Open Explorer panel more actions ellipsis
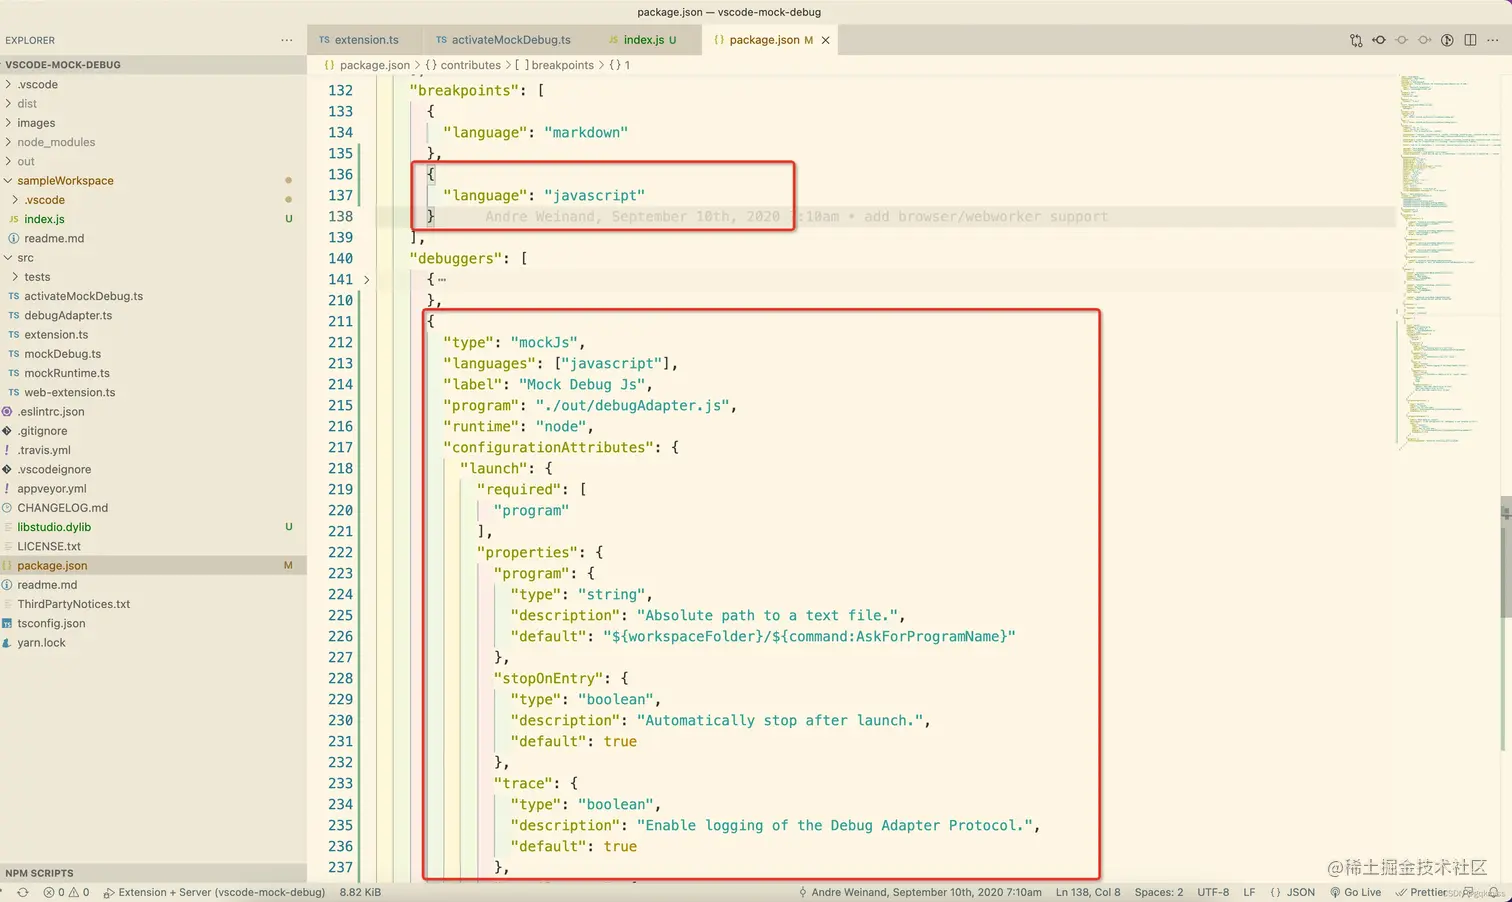1512x902 pixels. pos(287,40)
